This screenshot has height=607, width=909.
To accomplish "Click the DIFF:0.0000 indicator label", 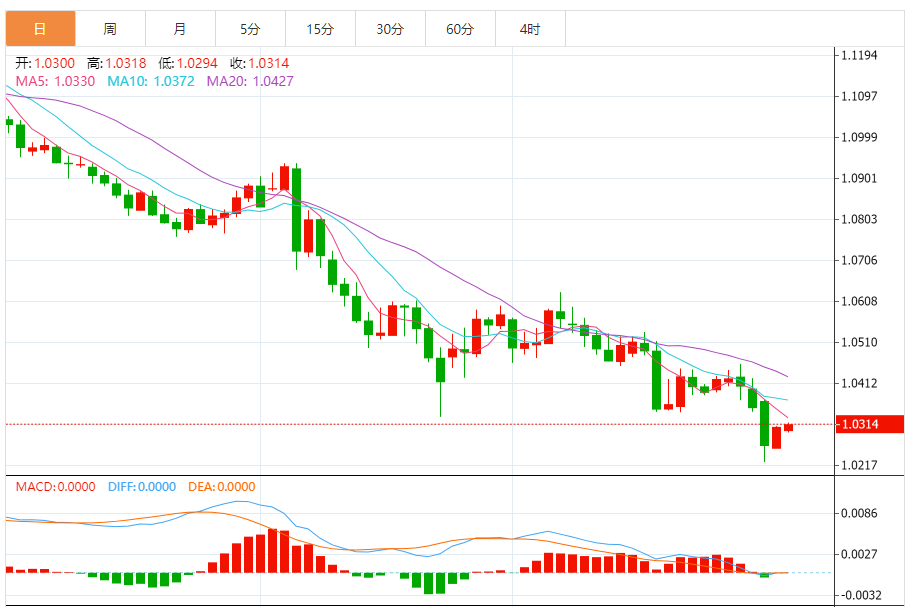I will click(x=142, y=486).
